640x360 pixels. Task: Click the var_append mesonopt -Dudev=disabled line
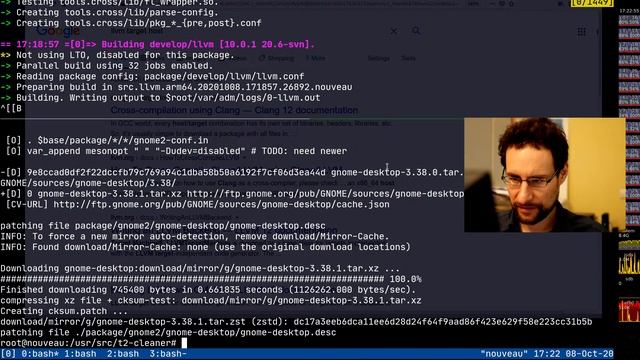coord(176,151)
